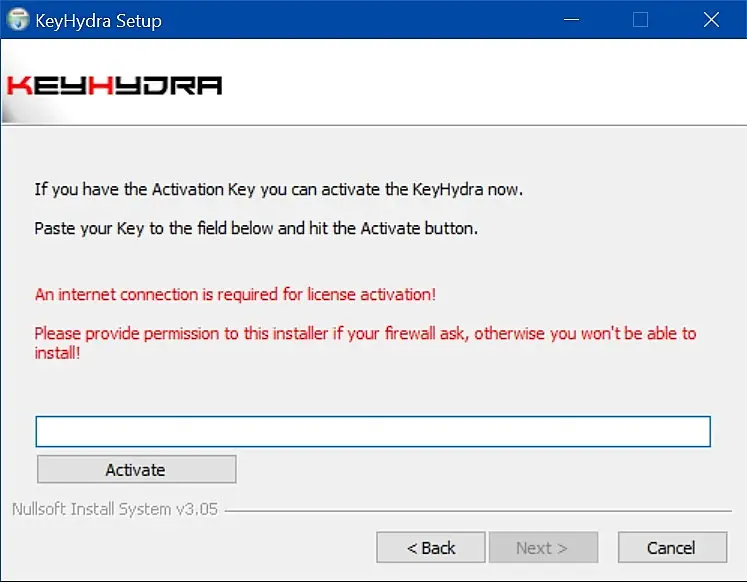Close the KeyHydra Setup window
747x582 pixels.
[x=711, y=20]
